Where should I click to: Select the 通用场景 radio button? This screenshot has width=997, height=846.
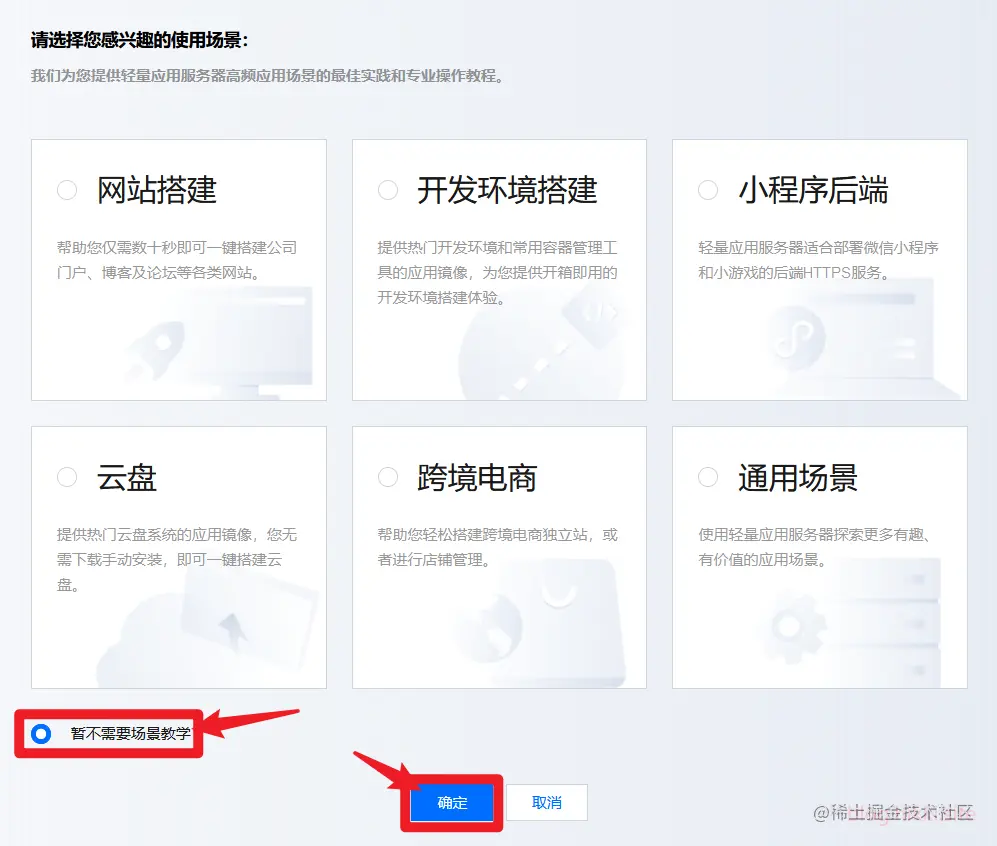pyautogui.click(x=708, y=477)
